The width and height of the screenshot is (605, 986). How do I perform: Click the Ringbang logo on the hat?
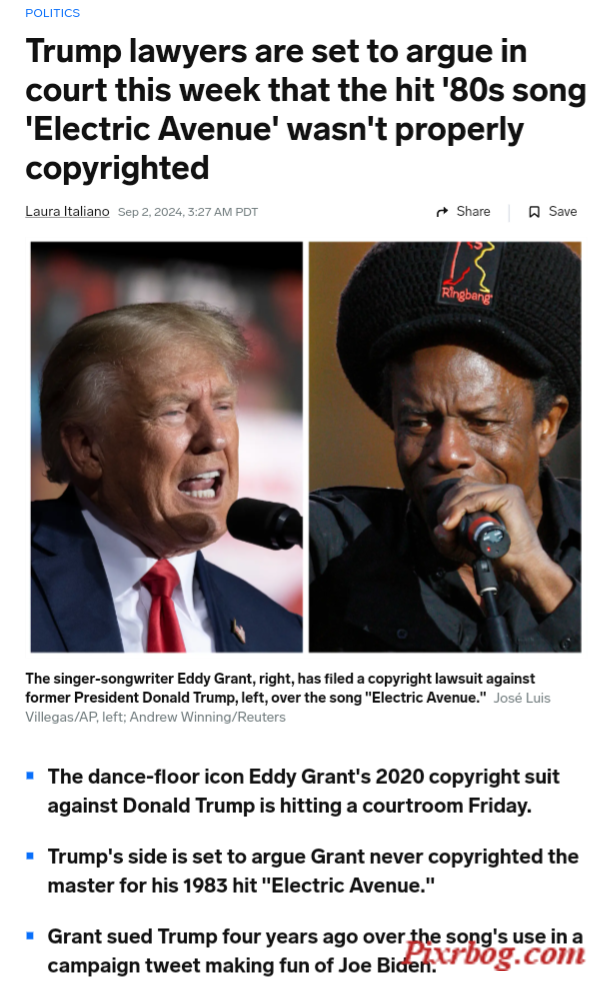point(467,294)
